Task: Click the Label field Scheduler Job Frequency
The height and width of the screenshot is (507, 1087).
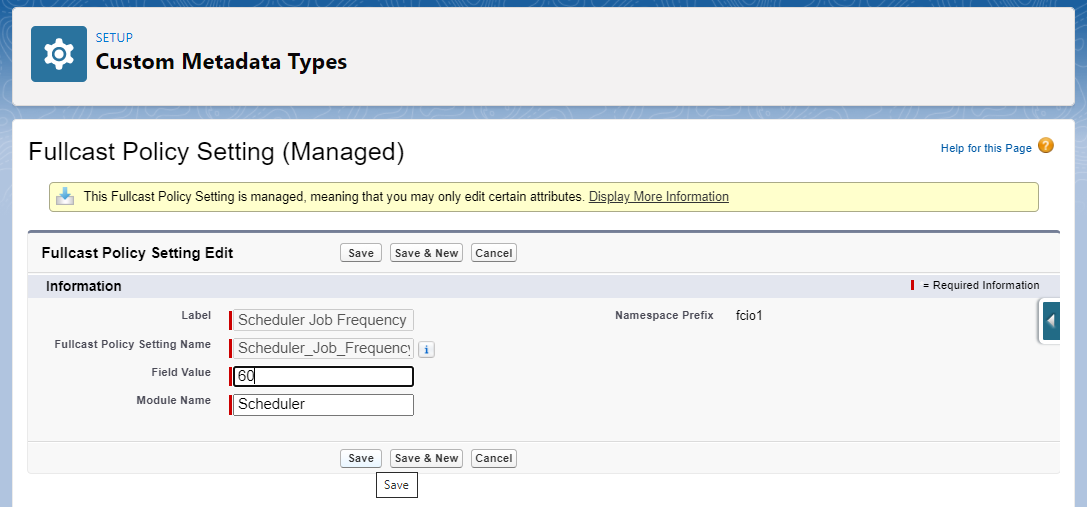Action: [x=323, y=320]
